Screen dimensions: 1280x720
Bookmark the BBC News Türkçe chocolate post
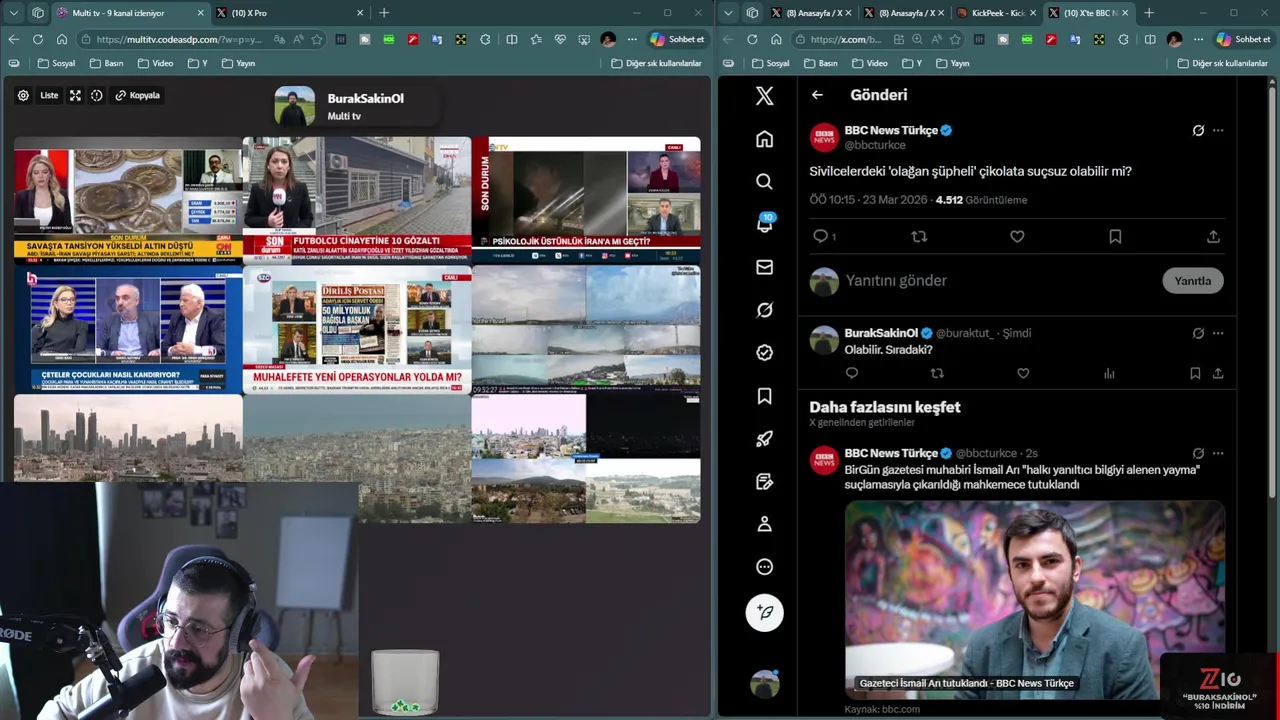[x=1115, y=237]
